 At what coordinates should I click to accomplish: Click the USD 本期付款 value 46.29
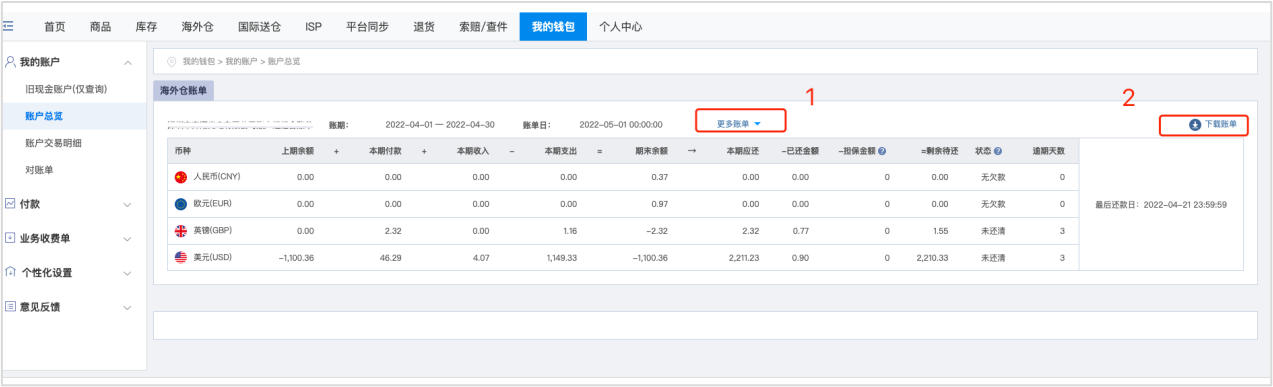391,257
